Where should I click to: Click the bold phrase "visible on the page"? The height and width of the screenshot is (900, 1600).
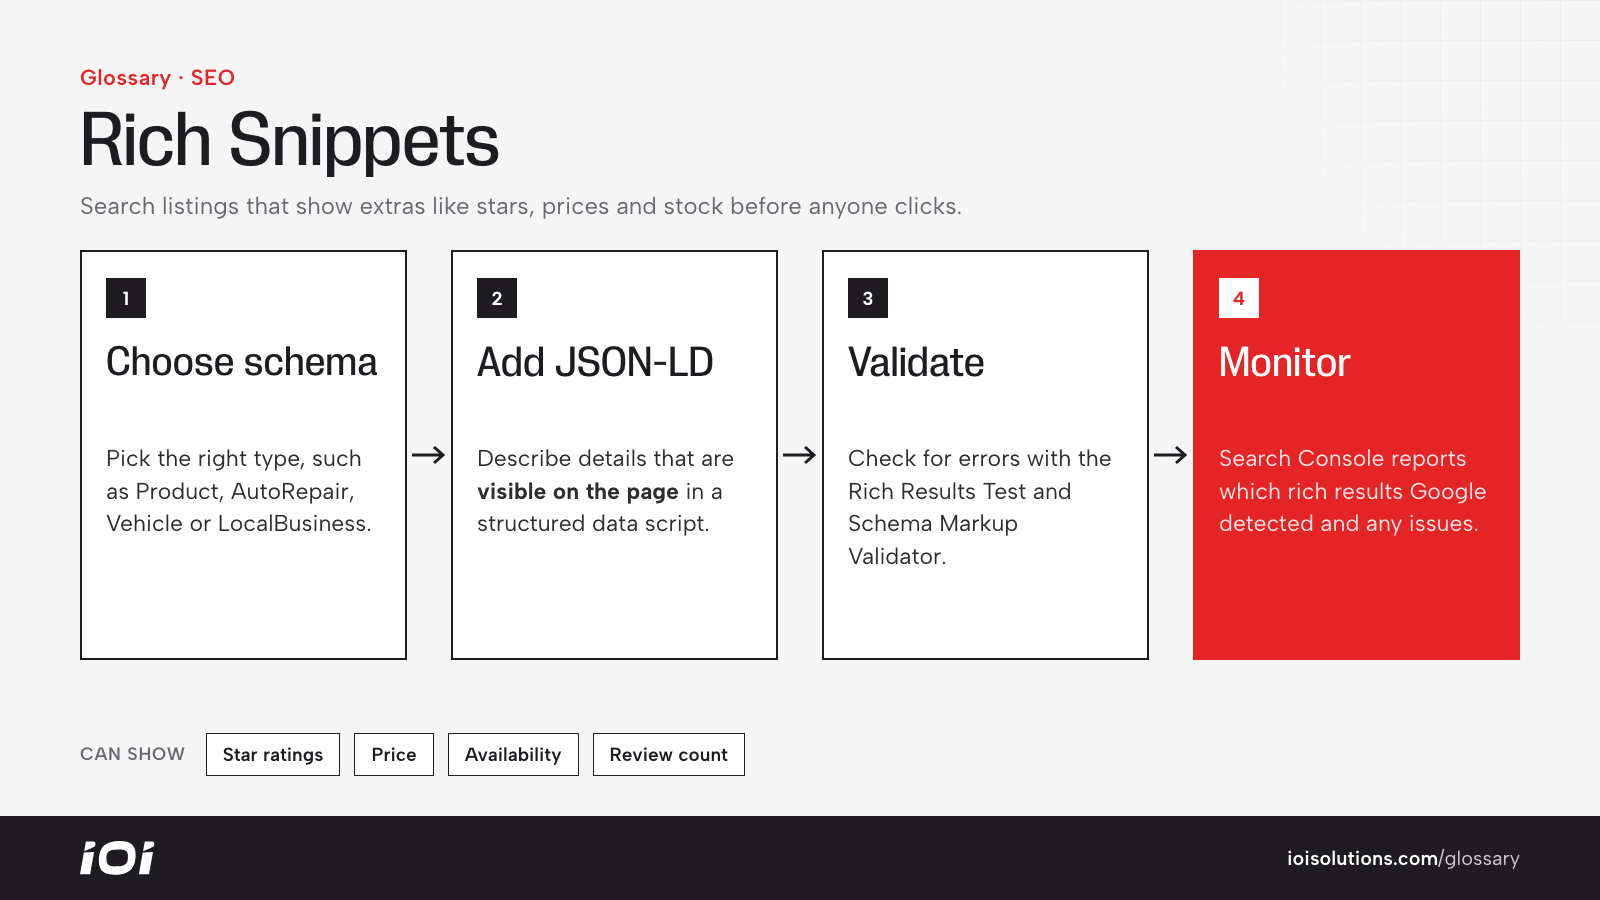578,491
